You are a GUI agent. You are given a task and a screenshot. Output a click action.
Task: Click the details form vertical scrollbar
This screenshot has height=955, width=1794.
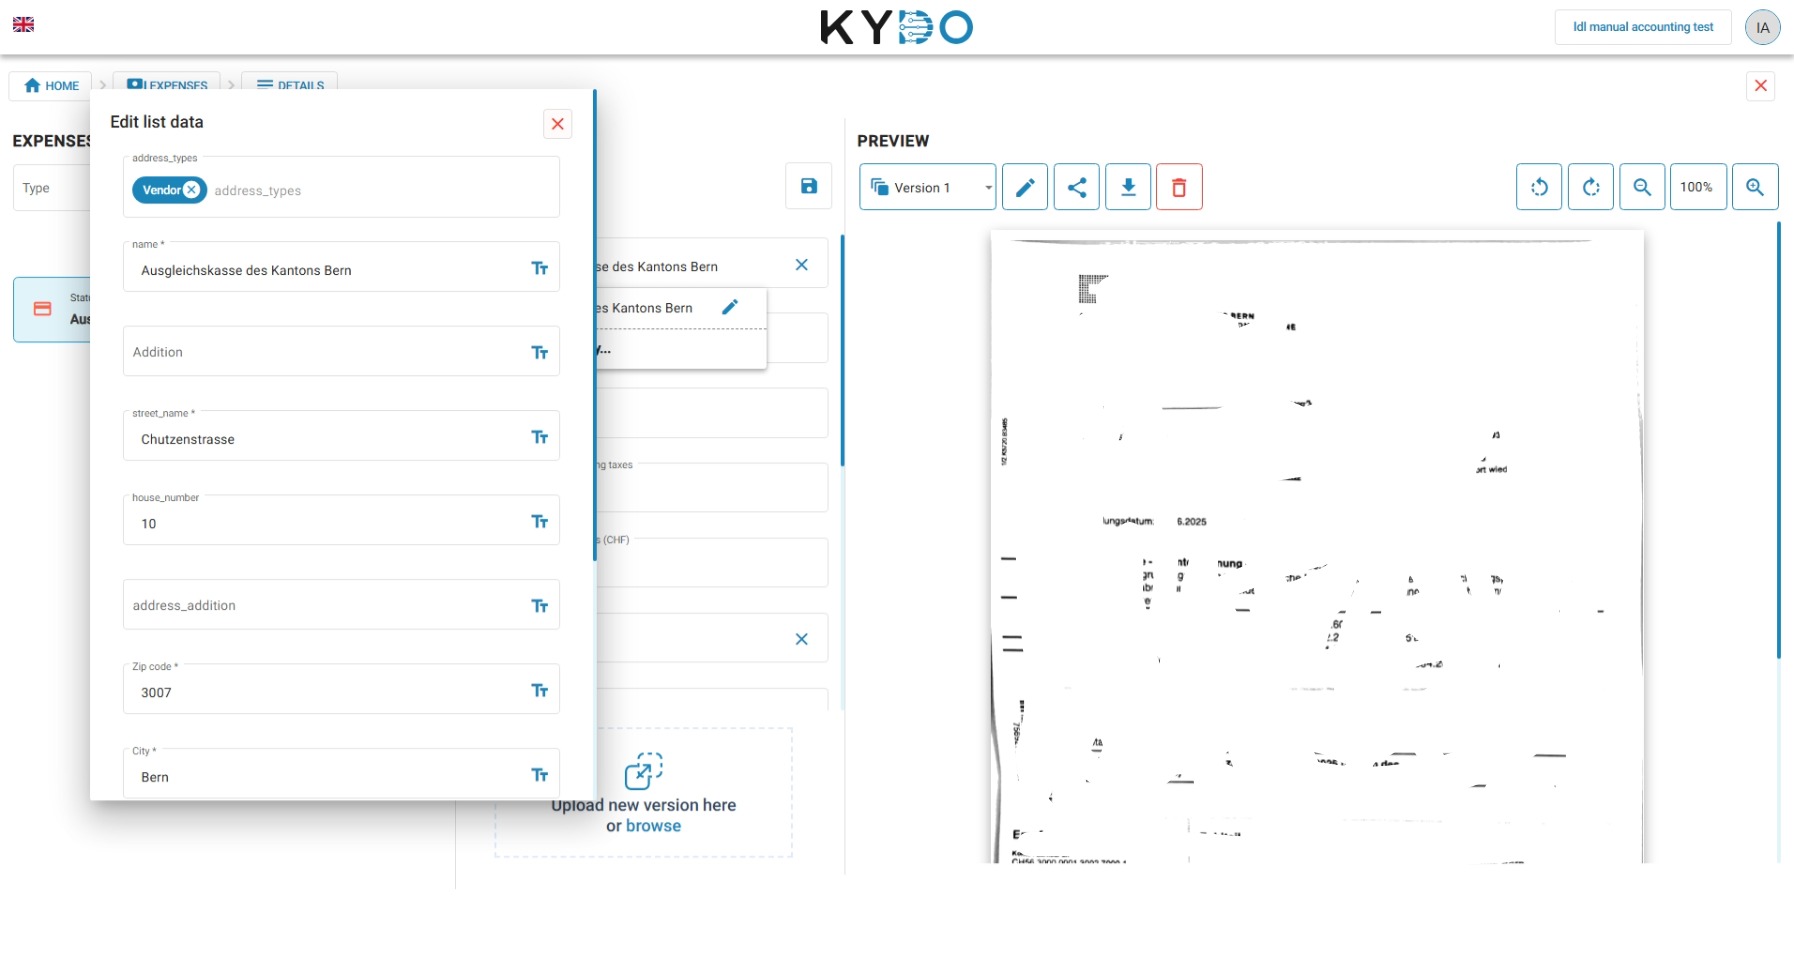842,350
